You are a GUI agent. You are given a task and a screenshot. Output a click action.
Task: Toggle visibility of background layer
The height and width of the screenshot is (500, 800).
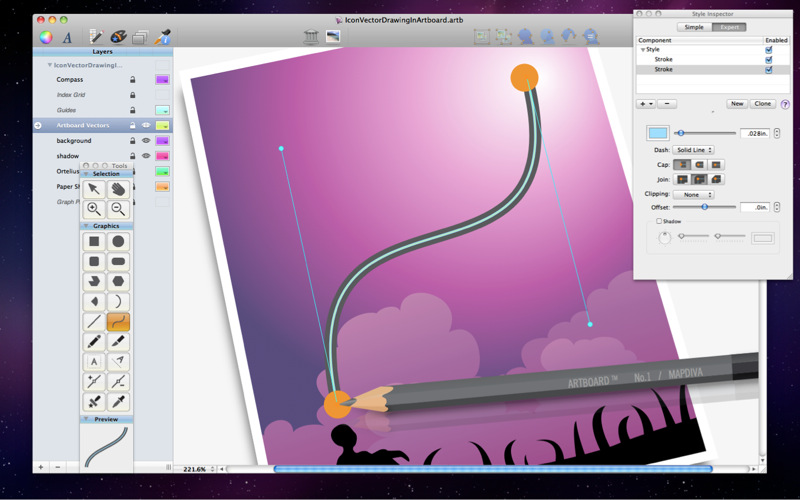[146, 141]
